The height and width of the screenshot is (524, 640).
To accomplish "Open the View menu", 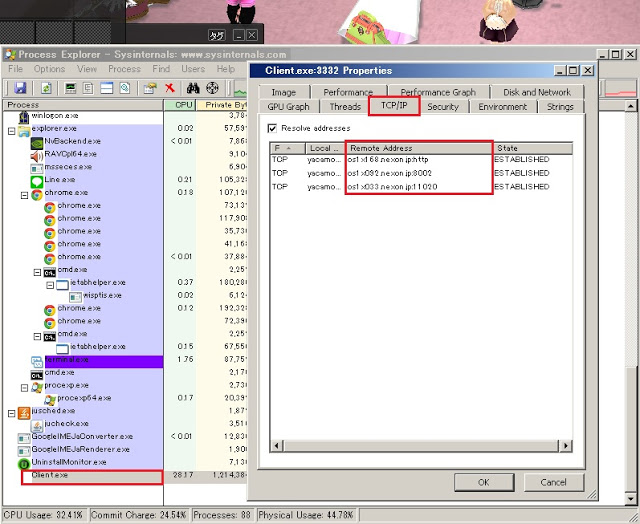I will (x=87, y=69).
